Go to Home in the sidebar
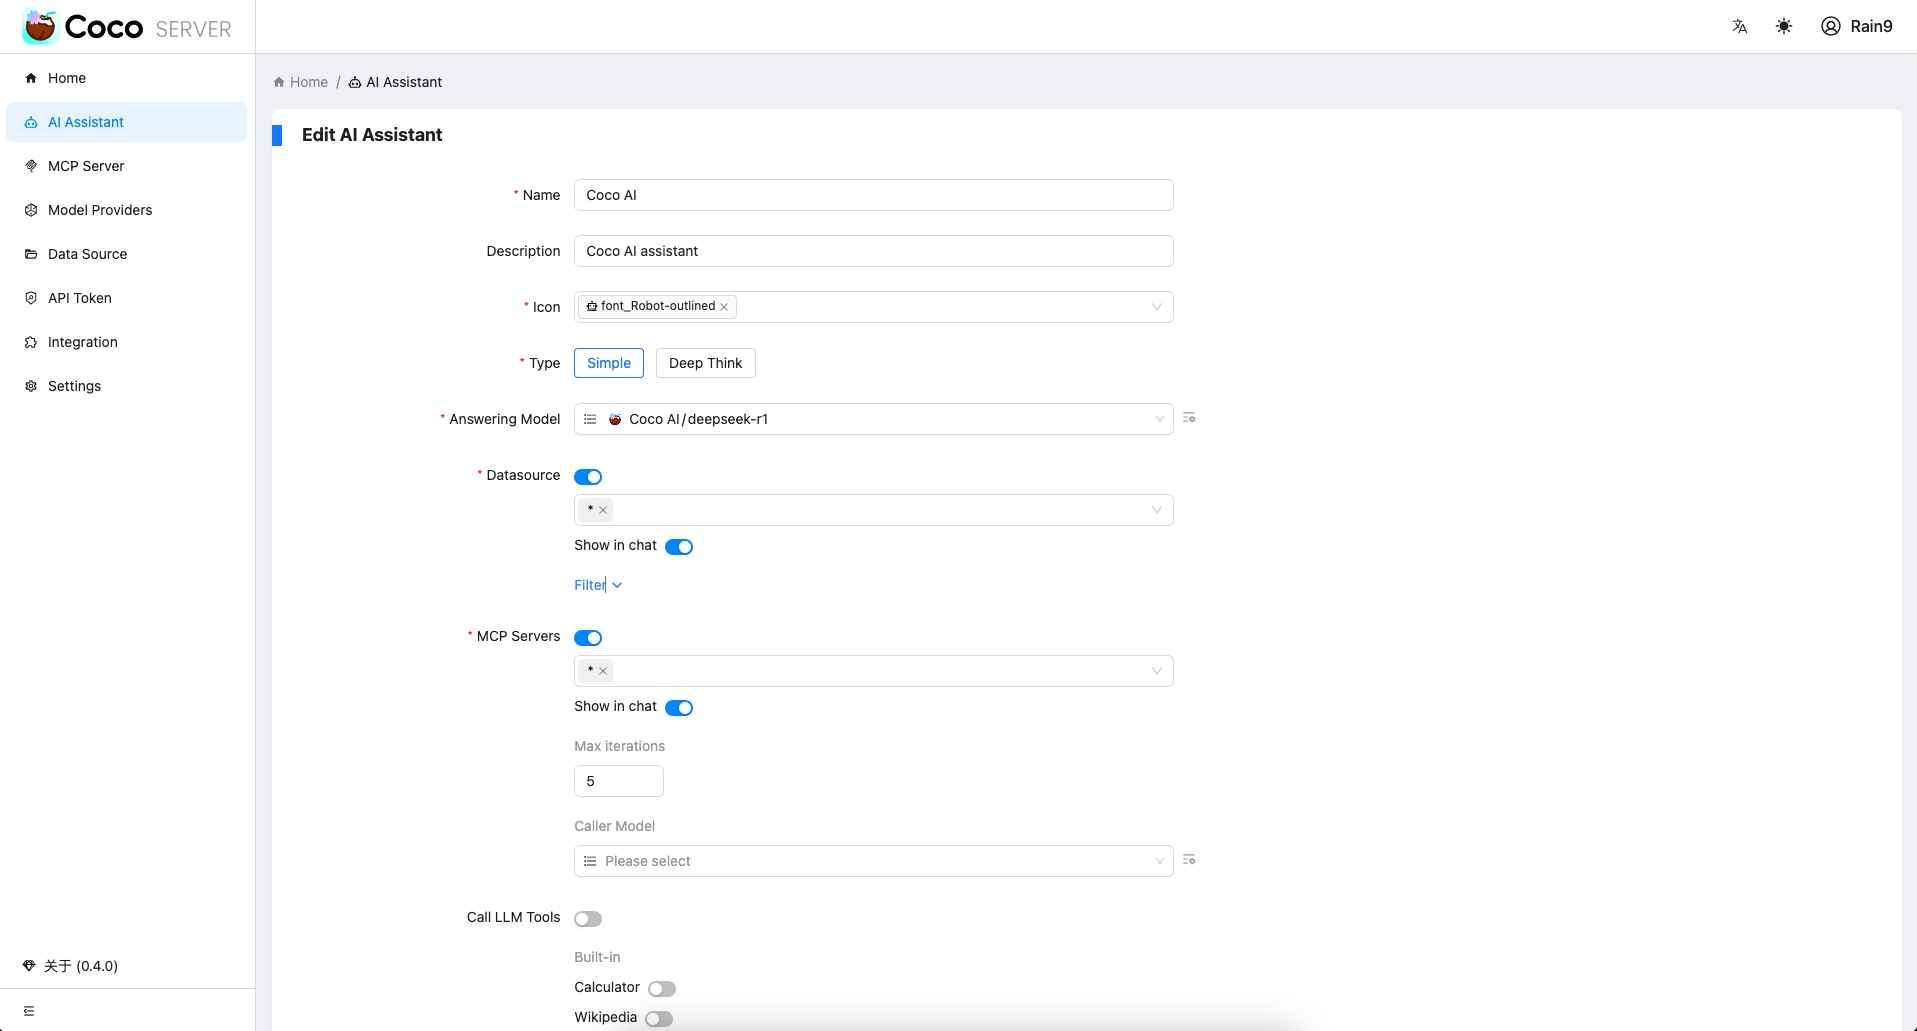 [127, 78]
